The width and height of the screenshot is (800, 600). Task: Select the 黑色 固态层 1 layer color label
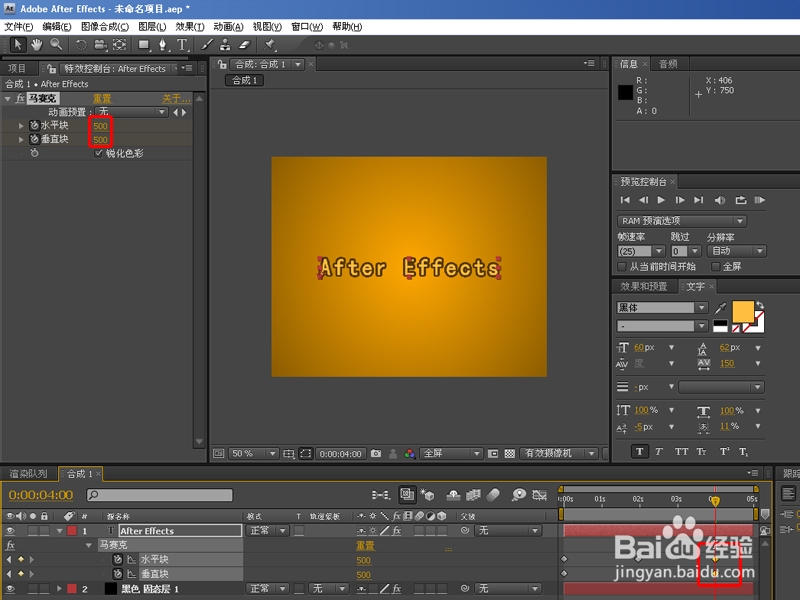pyautogui.click(x=72, y=588)
